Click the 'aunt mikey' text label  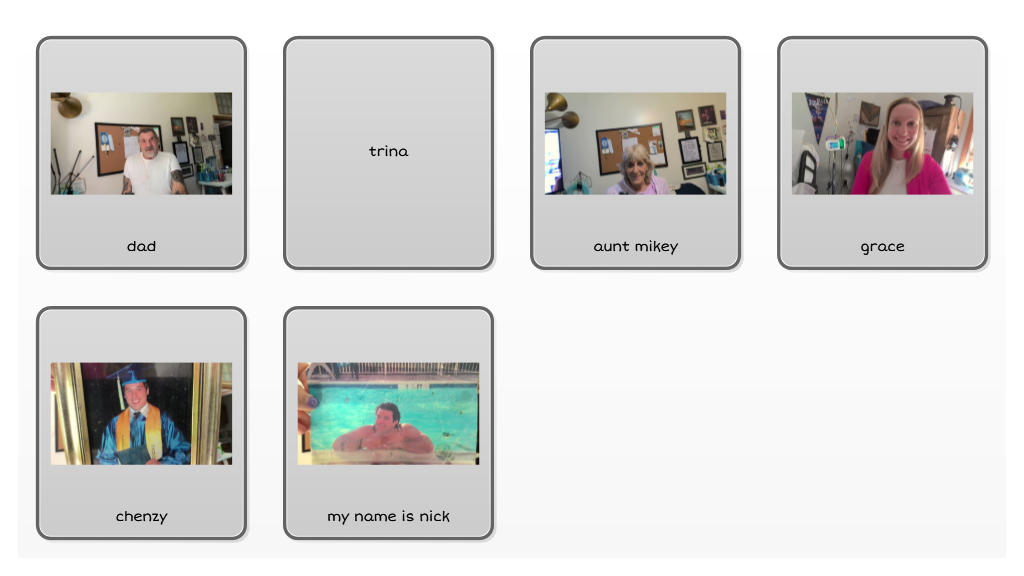click(x=635, y=246)
